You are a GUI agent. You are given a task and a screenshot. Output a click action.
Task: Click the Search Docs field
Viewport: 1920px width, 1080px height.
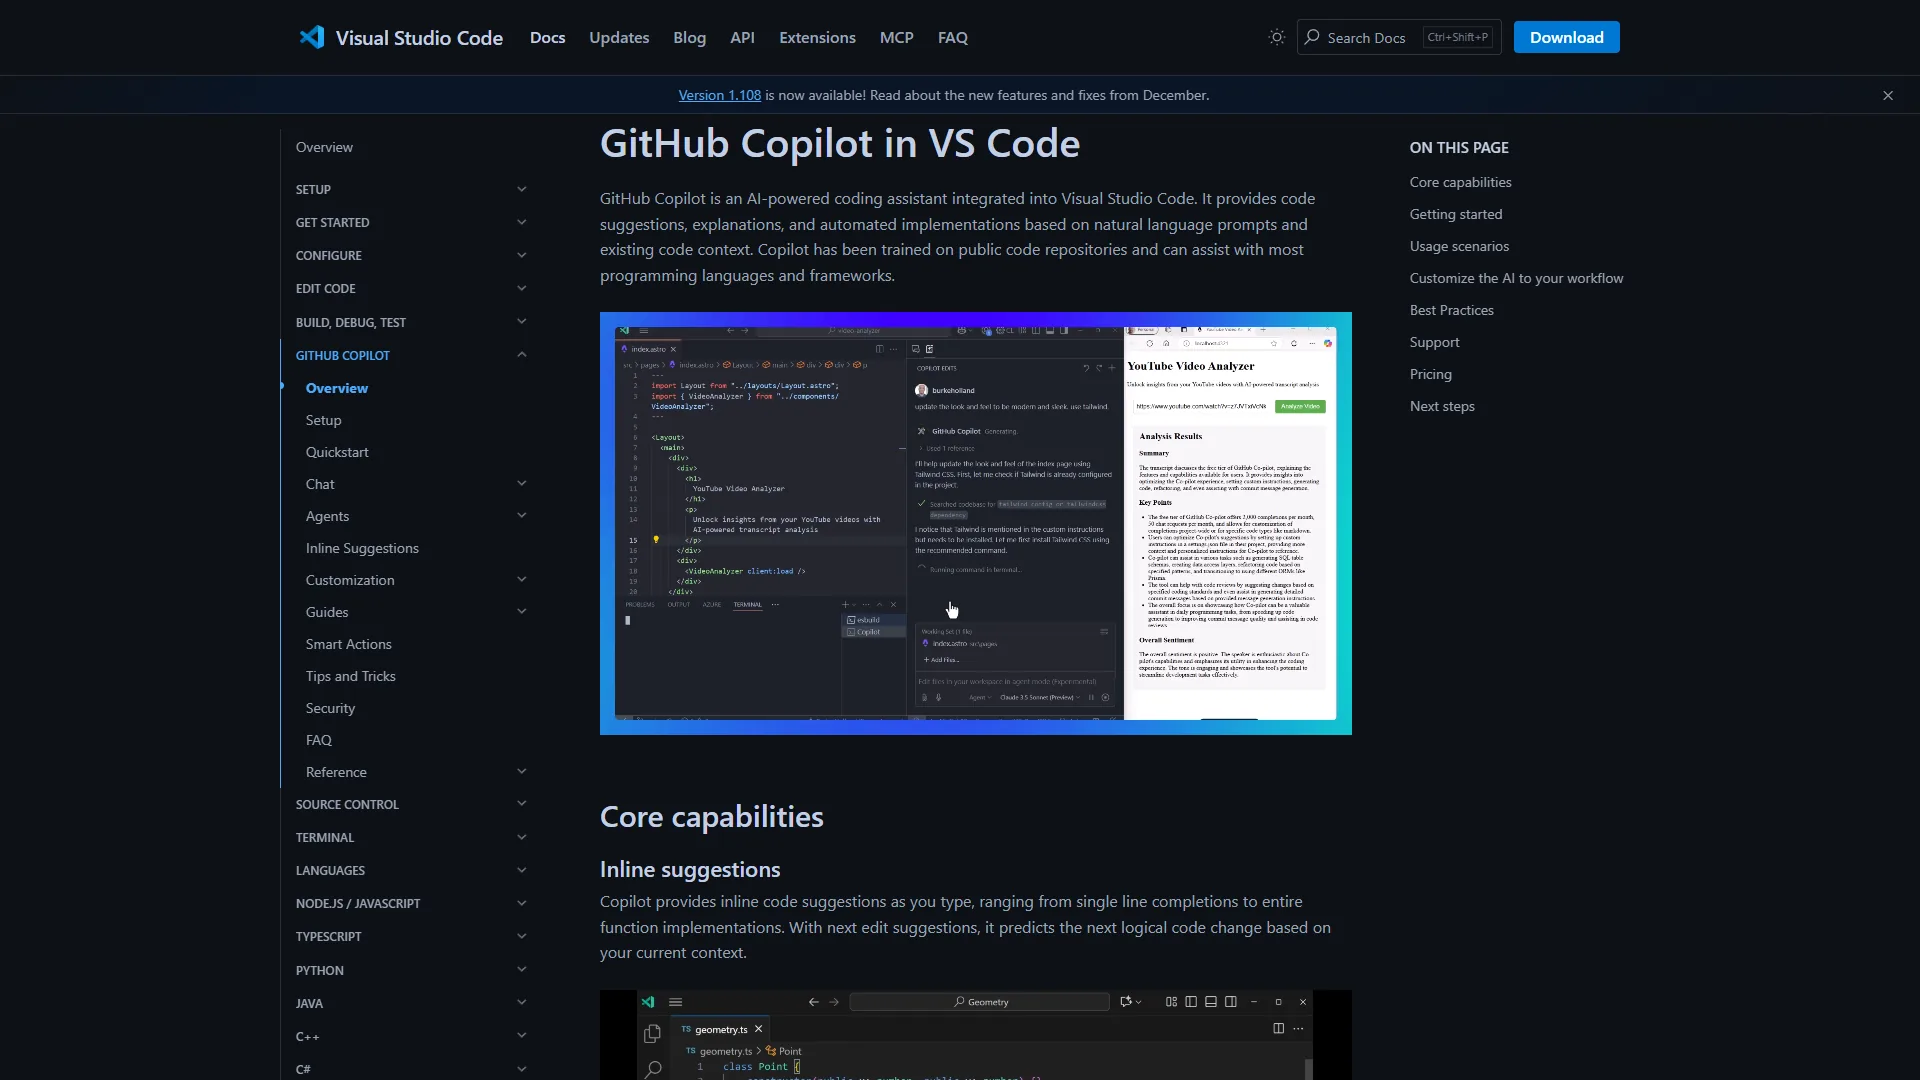1399,37
